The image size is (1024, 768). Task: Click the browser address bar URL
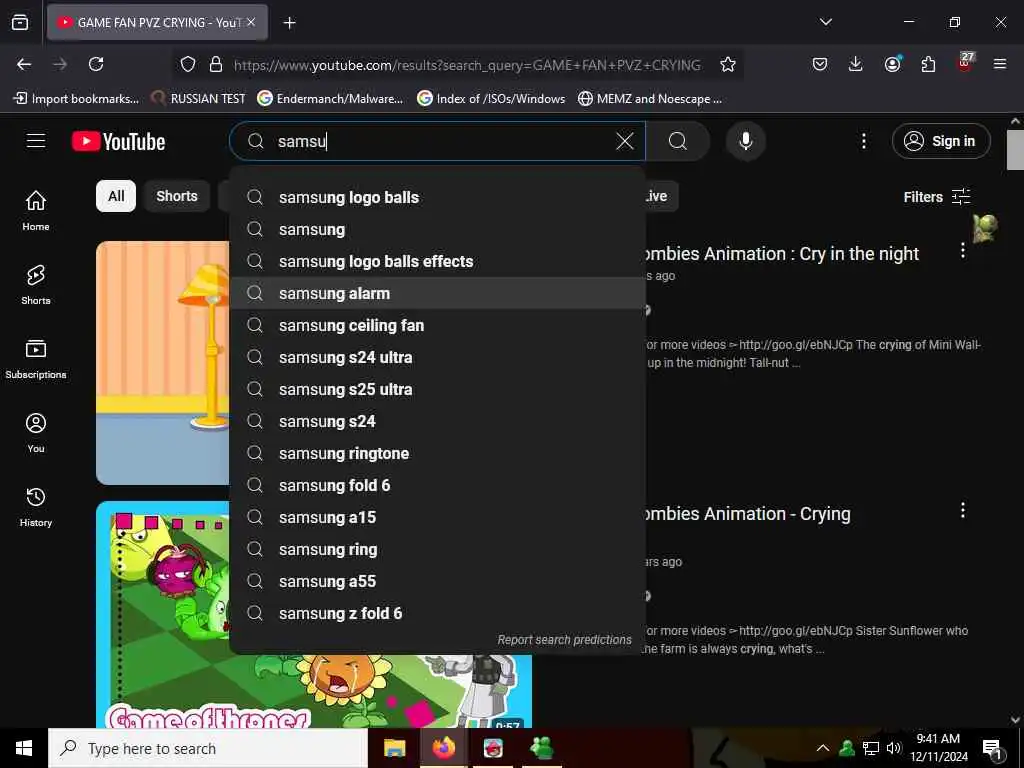coord(467,65)
